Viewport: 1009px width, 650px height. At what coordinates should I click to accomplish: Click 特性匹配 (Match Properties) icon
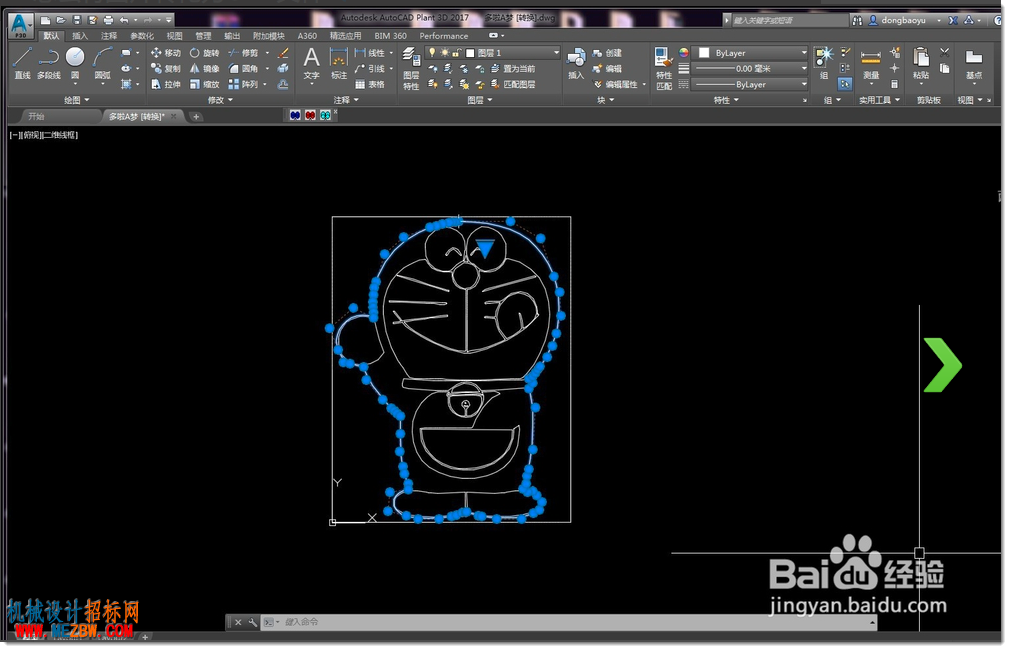[664, 68]
